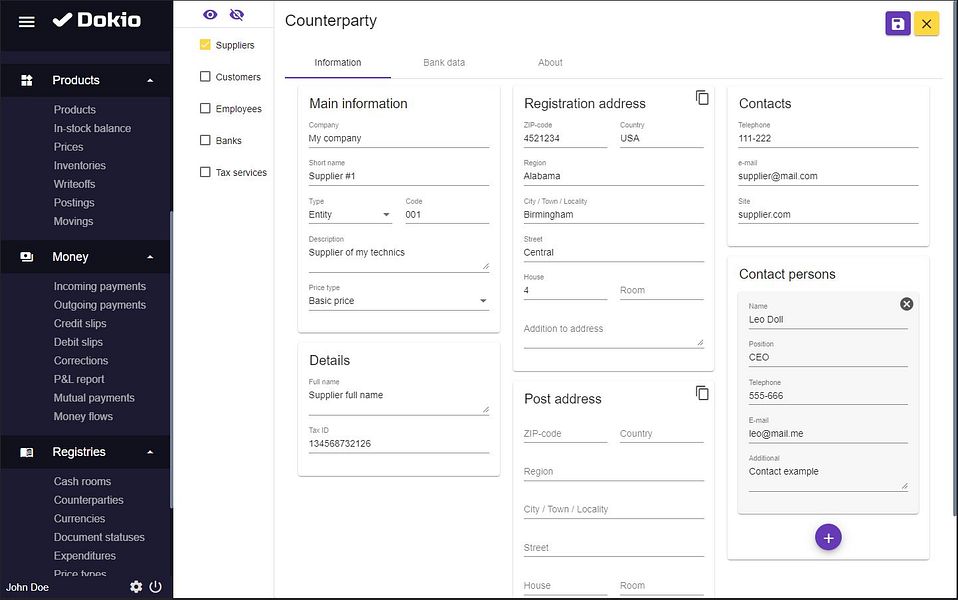The image size is (958, 600).
Task: Open Money flows
Action: [83, 416]
